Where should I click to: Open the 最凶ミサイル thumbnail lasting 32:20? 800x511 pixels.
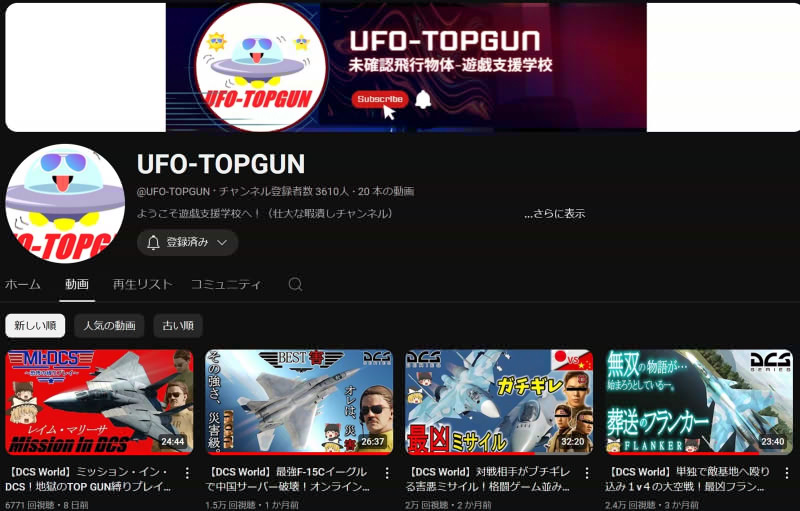tap(499, 402)
